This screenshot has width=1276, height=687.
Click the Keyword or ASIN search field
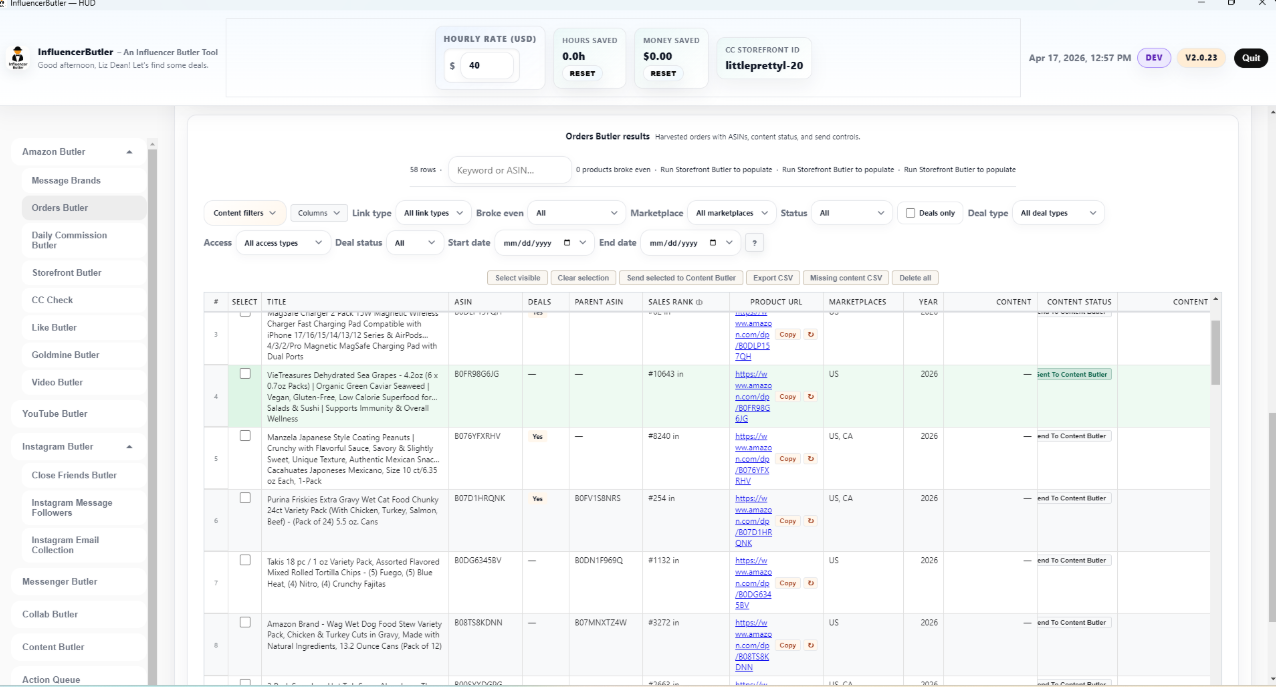point(509,170)
